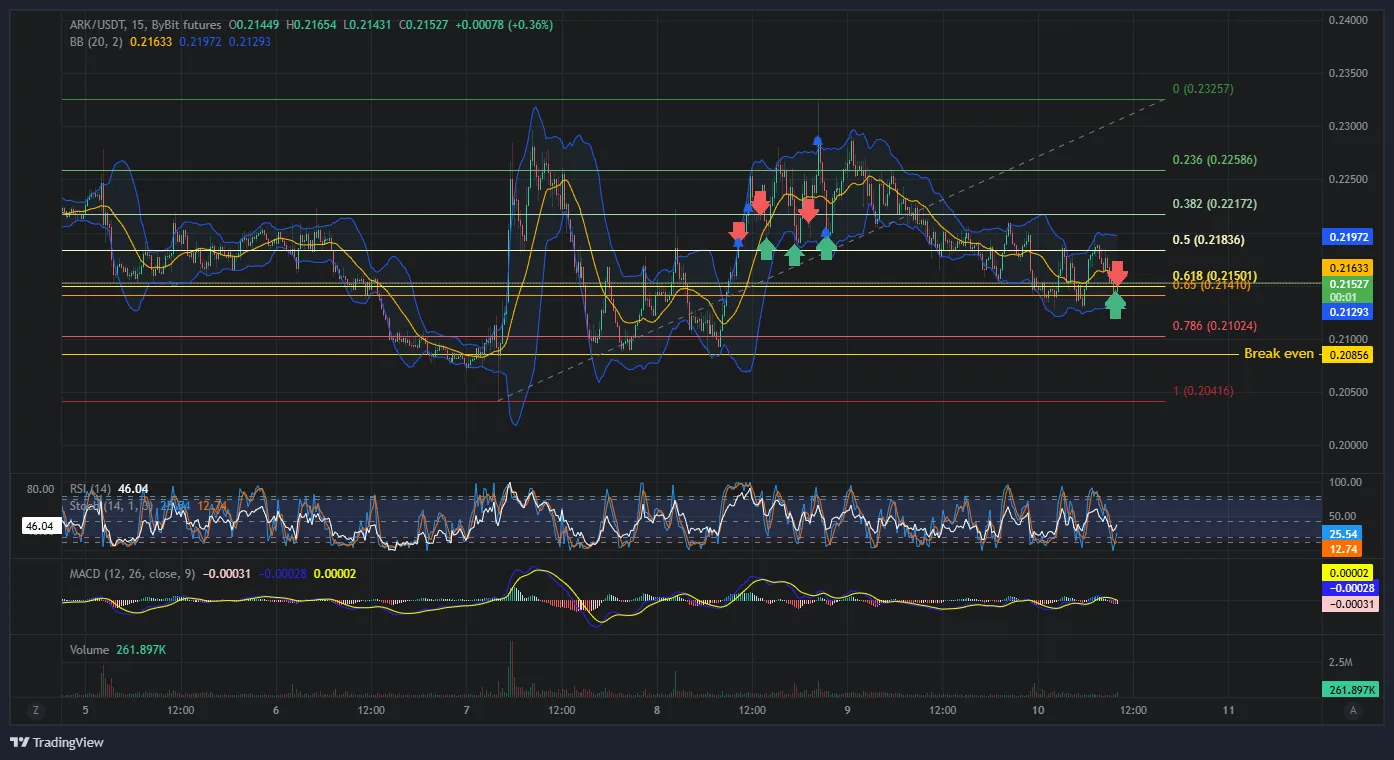Viewport: 1394px width, 760px height.
Task: Click the O0.21449 open value in legend
Action: click(256, 24)
